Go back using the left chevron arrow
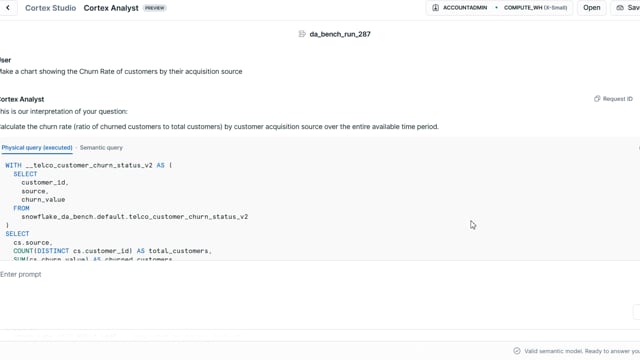 coord(8,8)
